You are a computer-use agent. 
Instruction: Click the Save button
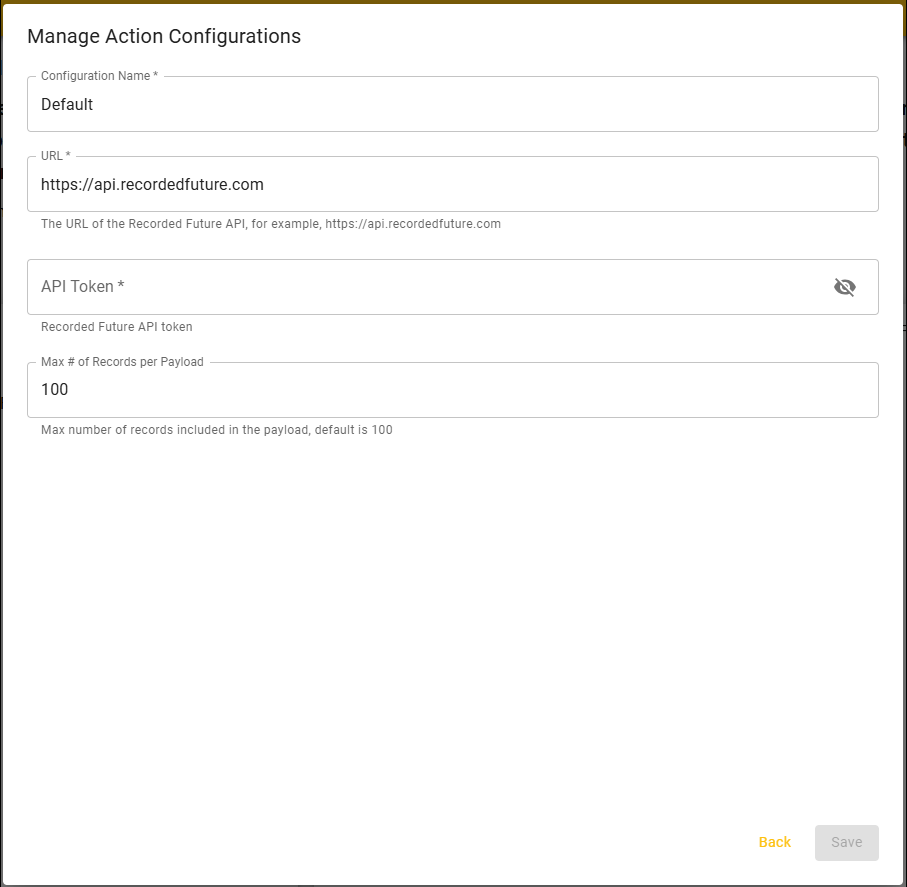click(846, 842)
